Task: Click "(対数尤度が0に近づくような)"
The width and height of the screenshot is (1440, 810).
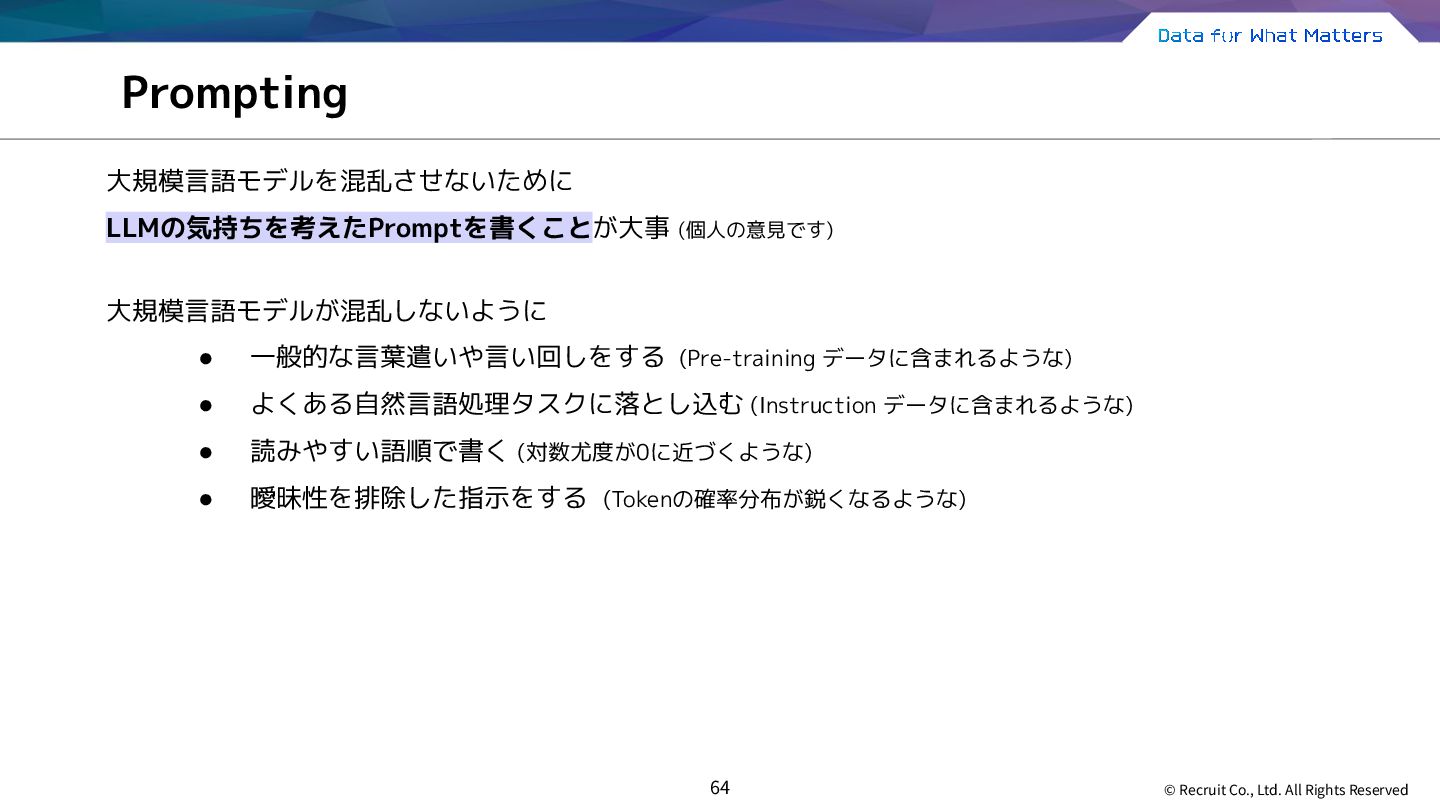Action: (x=664, y=452)
